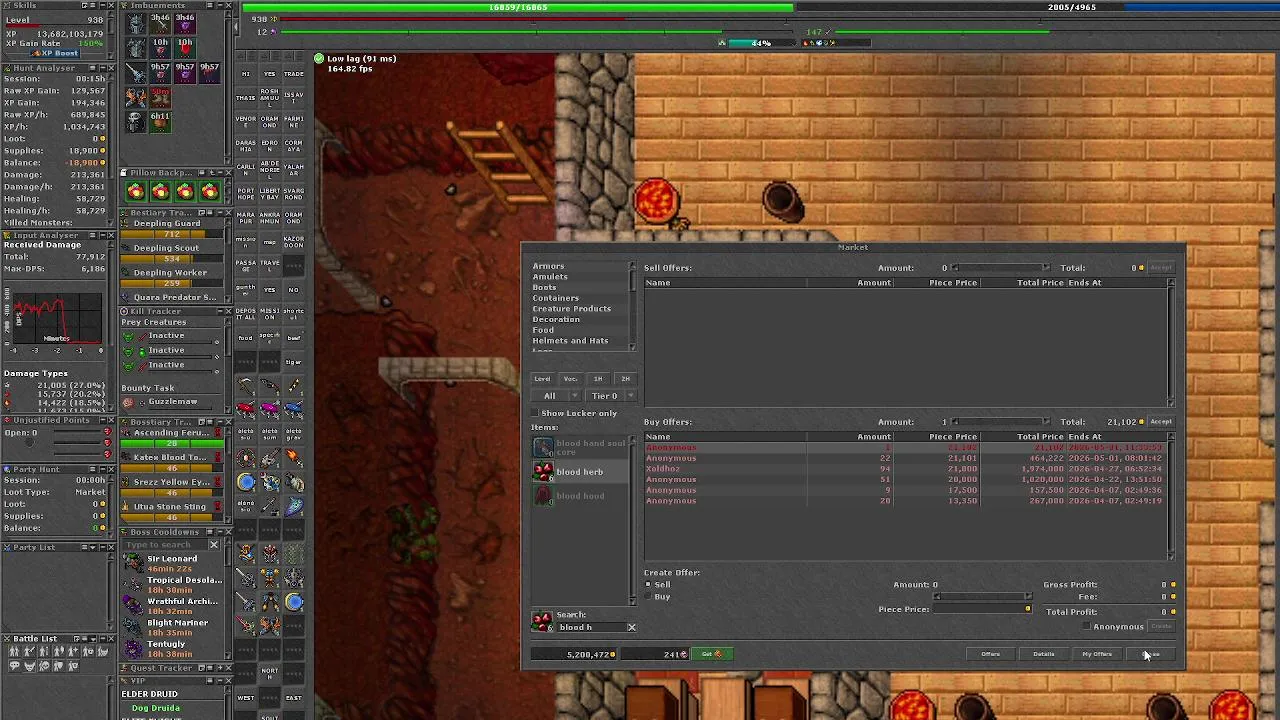Enable the Show Locker only checkbox
Viewport: 1280px width, 720px height.
[x=535, y=413]
